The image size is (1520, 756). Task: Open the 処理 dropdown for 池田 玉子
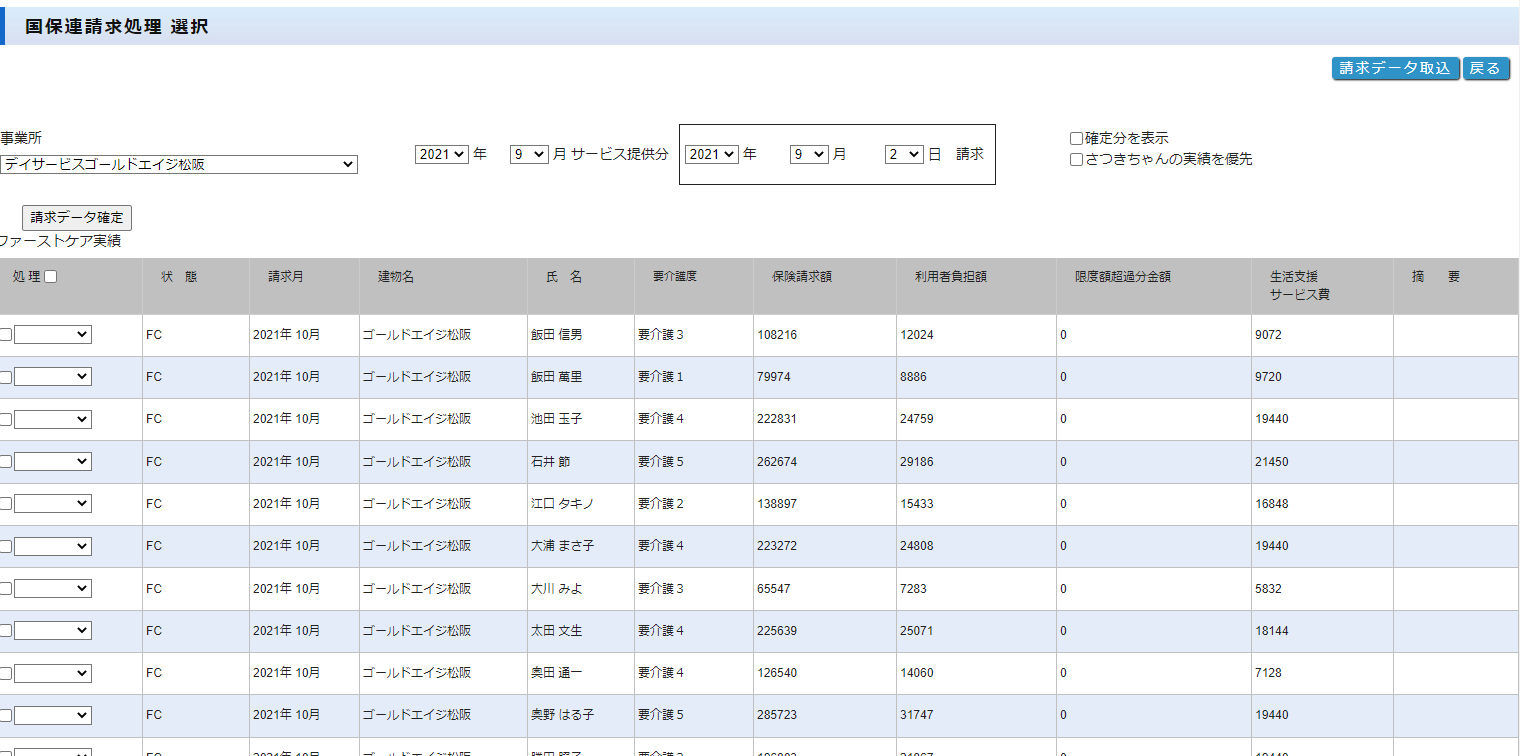coord(53,419)
